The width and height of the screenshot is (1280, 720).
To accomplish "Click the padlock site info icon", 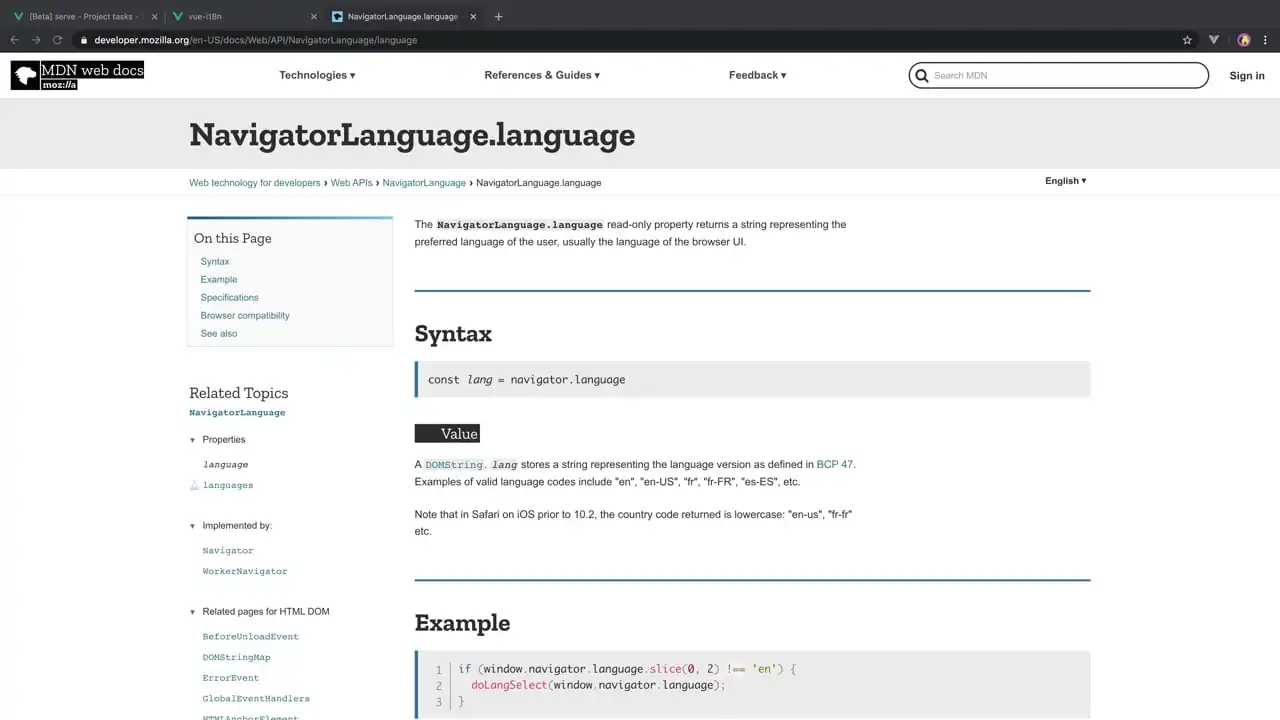I will pos(85,40).
